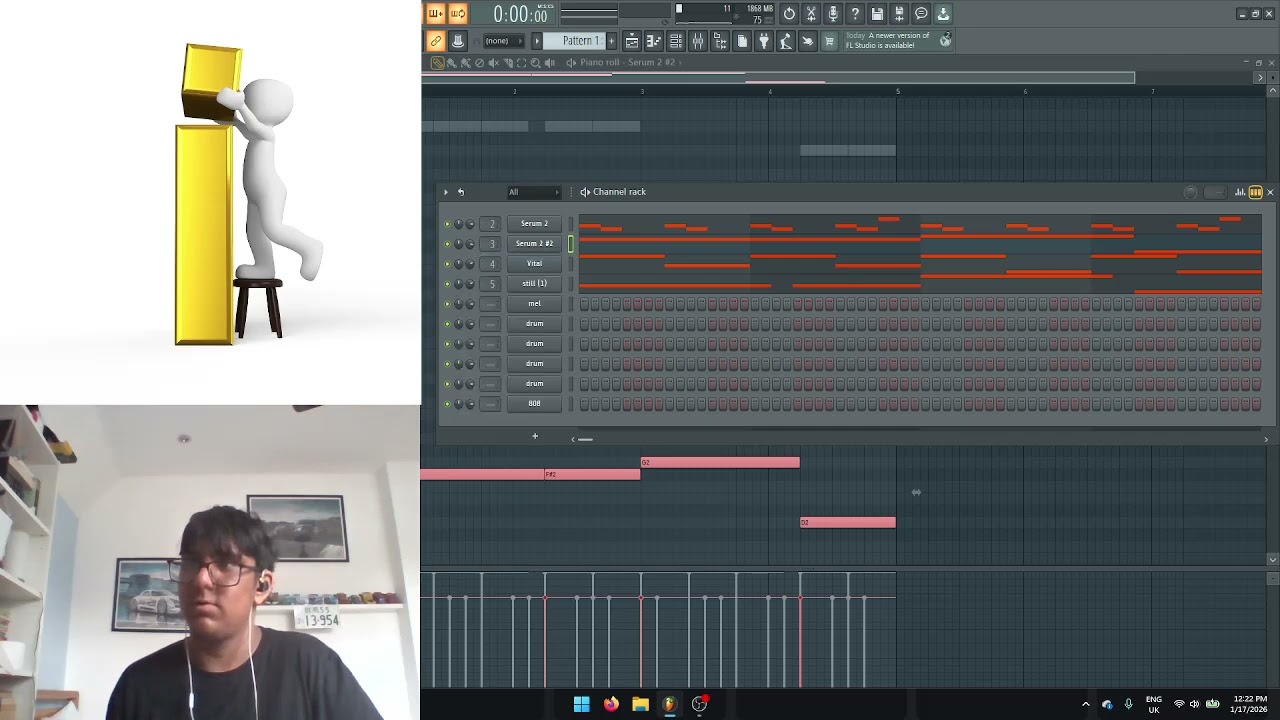
Task: Click the close all windows arrow icon
Action: tap(807, 41)
